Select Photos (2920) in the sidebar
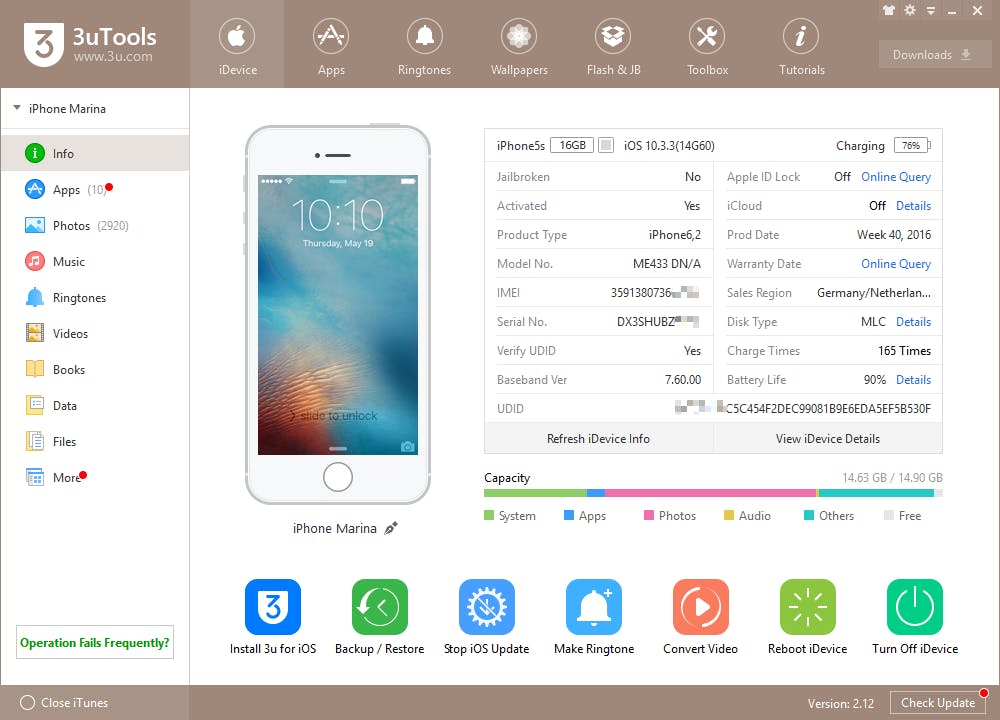Image resolution: width=1000 pixels, height=720 pixels. click(x=95, y=226)
